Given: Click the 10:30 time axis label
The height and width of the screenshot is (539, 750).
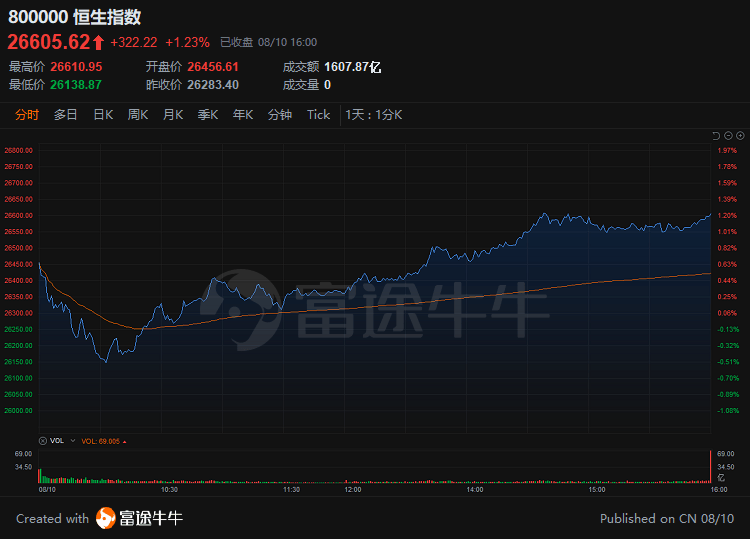Looking at the screenshot, I should tap(169, 490).
